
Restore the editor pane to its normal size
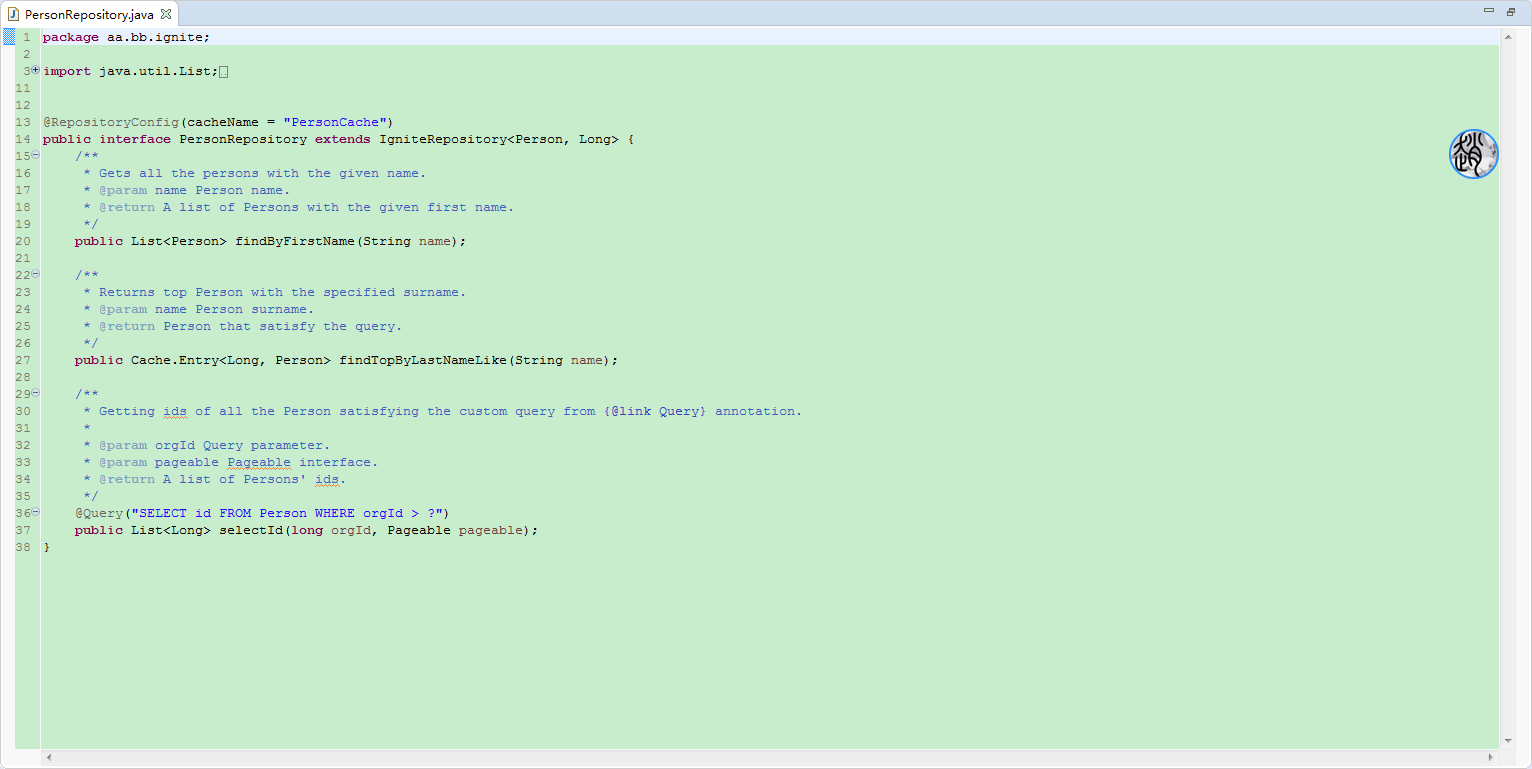tap(1510, 9)
